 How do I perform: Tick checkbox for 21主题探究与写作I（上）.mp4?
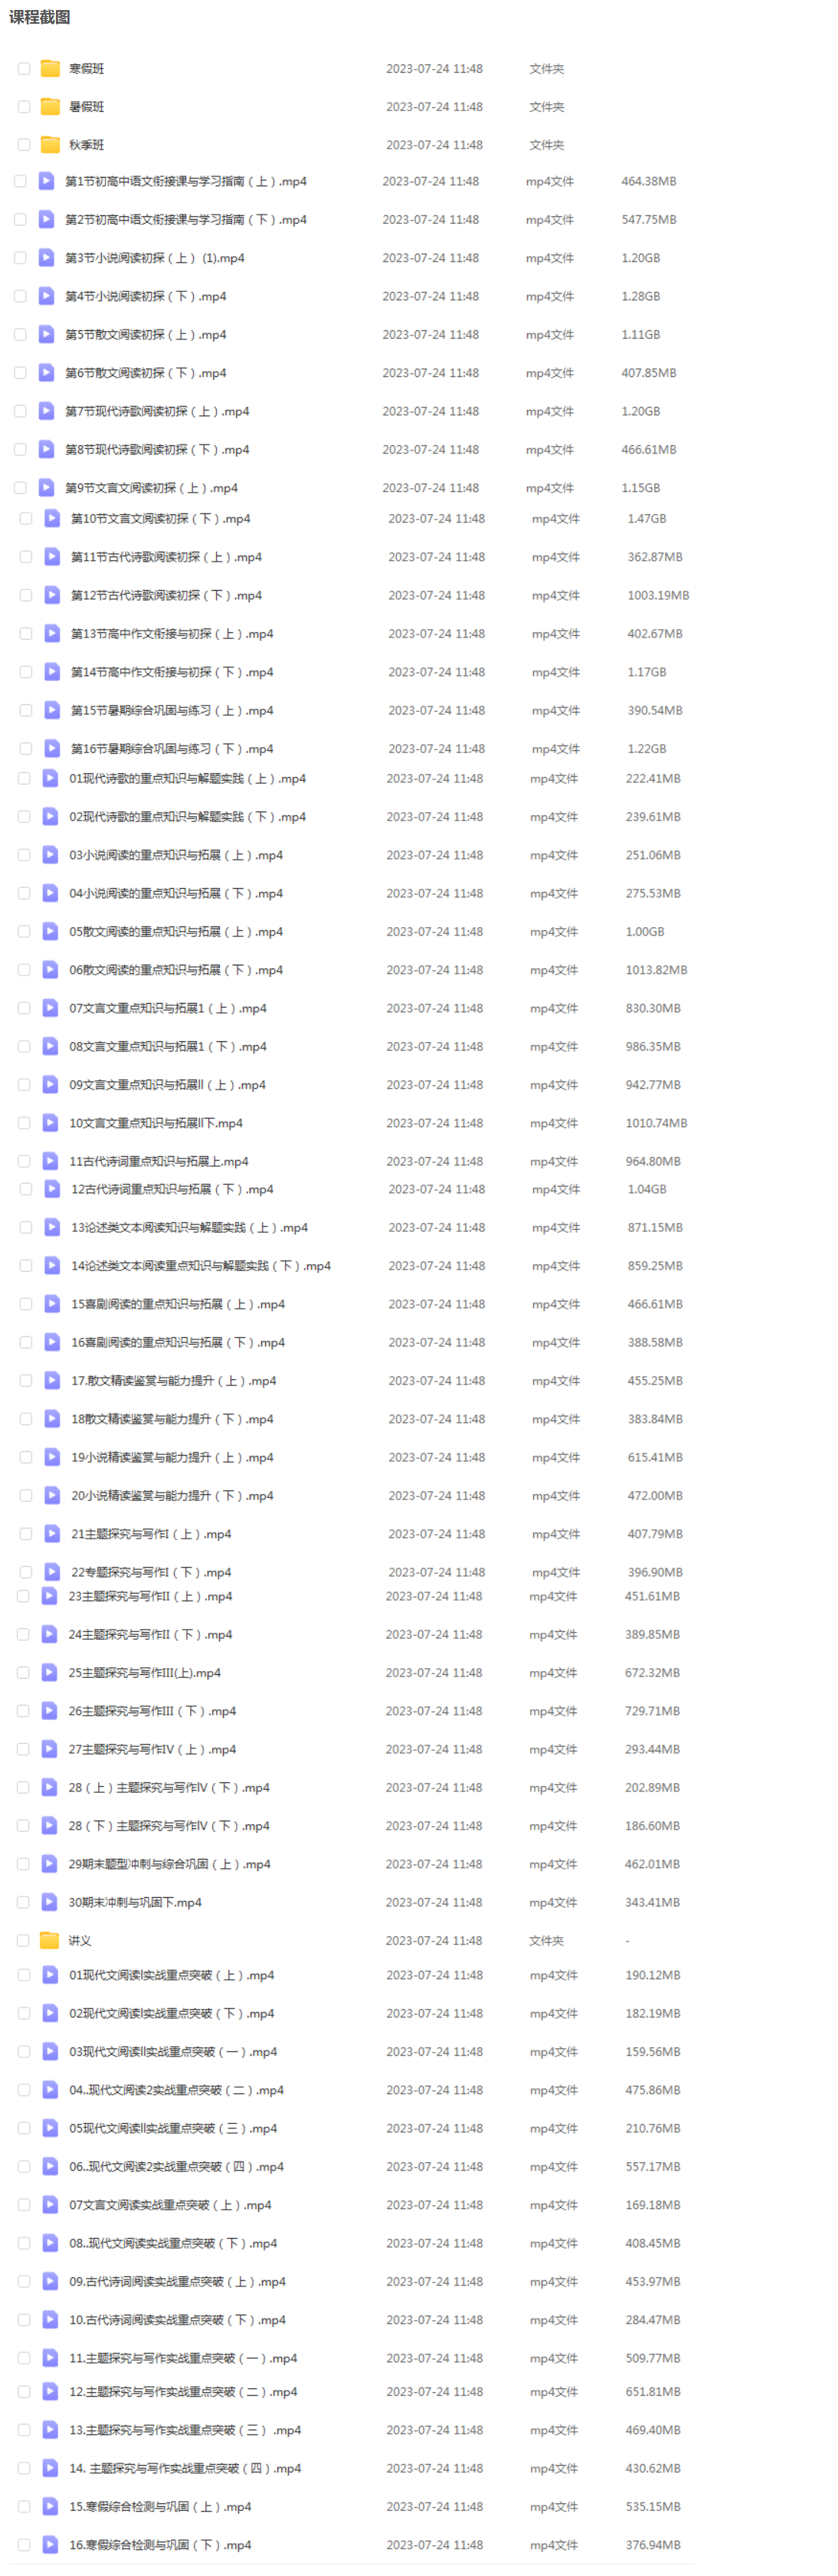(26, 1534)
